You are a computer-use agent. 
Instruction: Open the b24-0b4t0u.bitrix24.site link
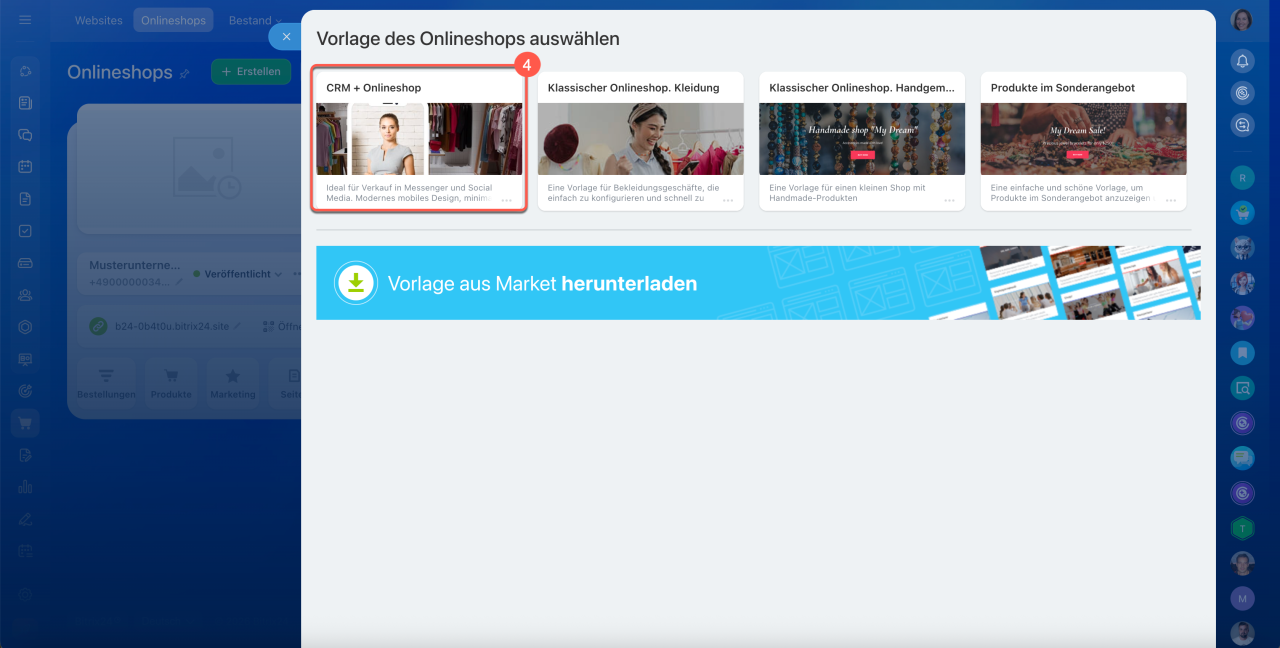click(171, 326)
